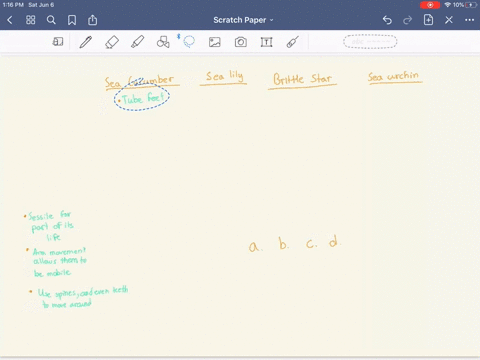Open the page thumbnails grid view
Viewport: 480px width, 360px height.
pyautogui.click(x=31, y=20)
